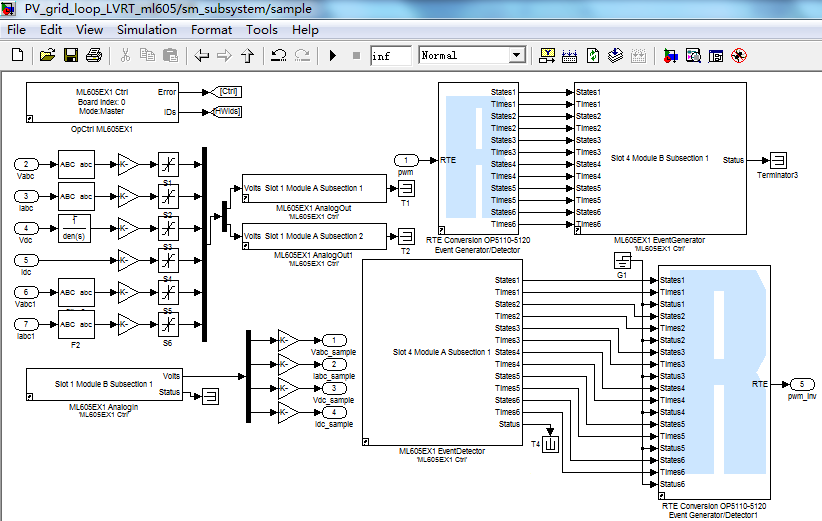Open the Library Browser icon
The height and width of the screenshot is (521, 822).
click(x=669, y=56)
